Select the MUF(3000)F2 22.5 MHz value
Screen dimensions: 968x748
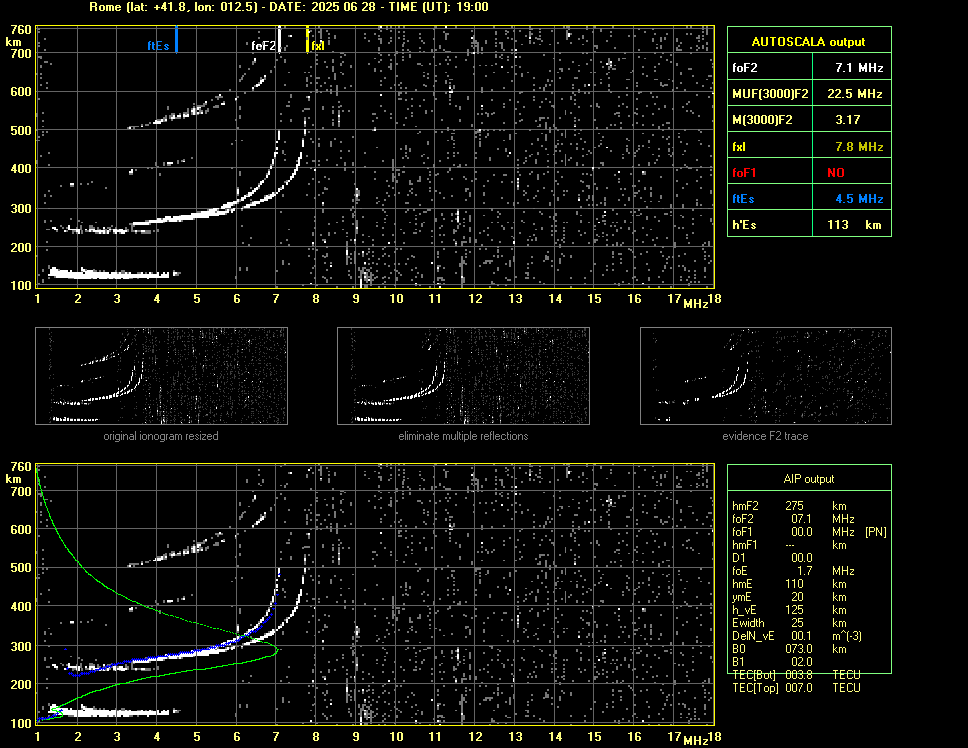854,94
